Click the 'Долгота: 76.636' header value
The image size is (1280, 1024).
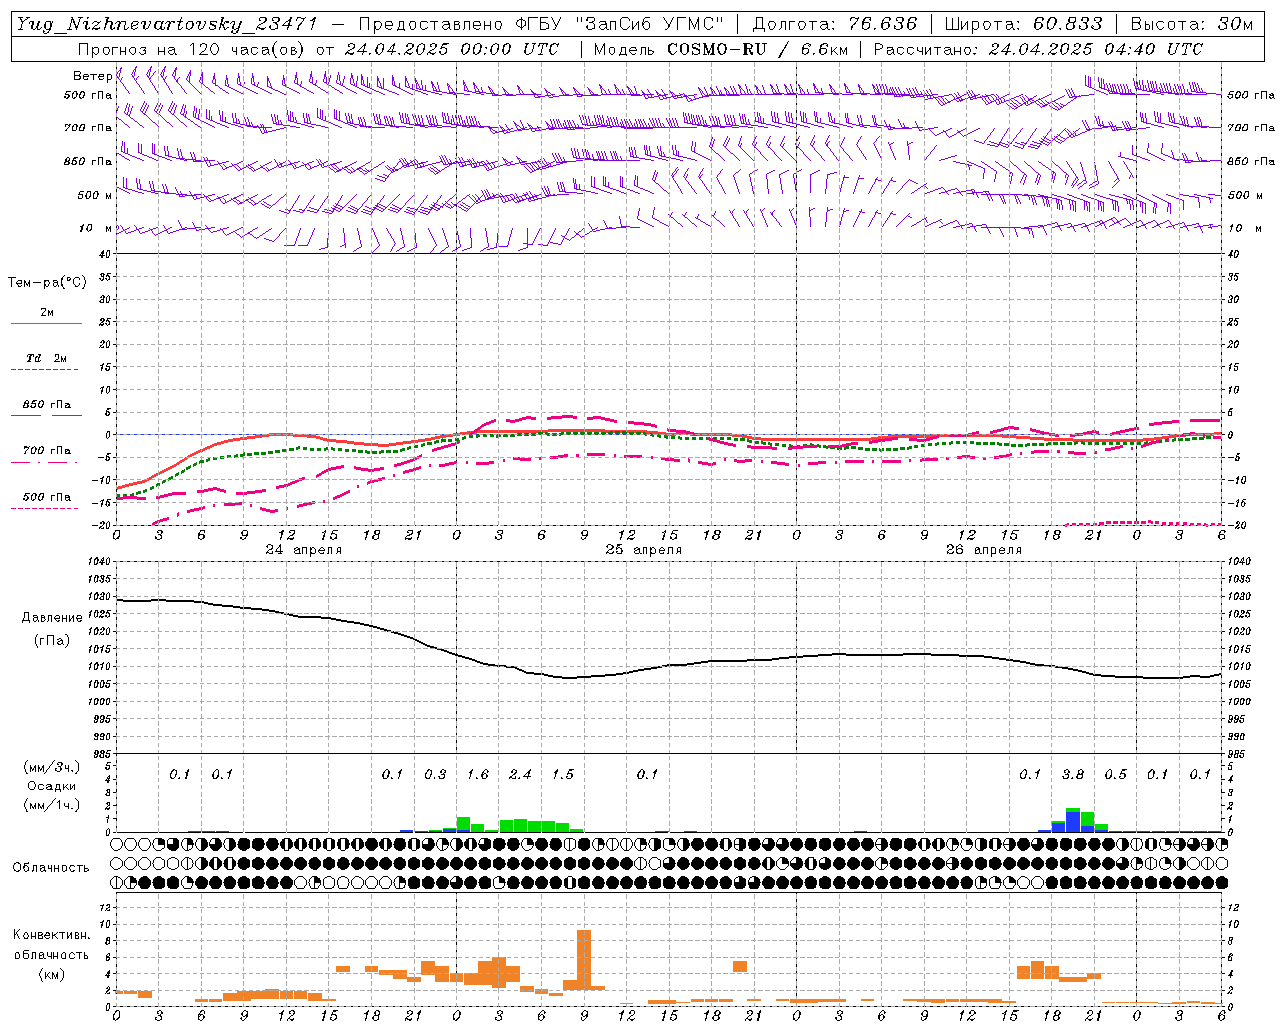(835, 24)
